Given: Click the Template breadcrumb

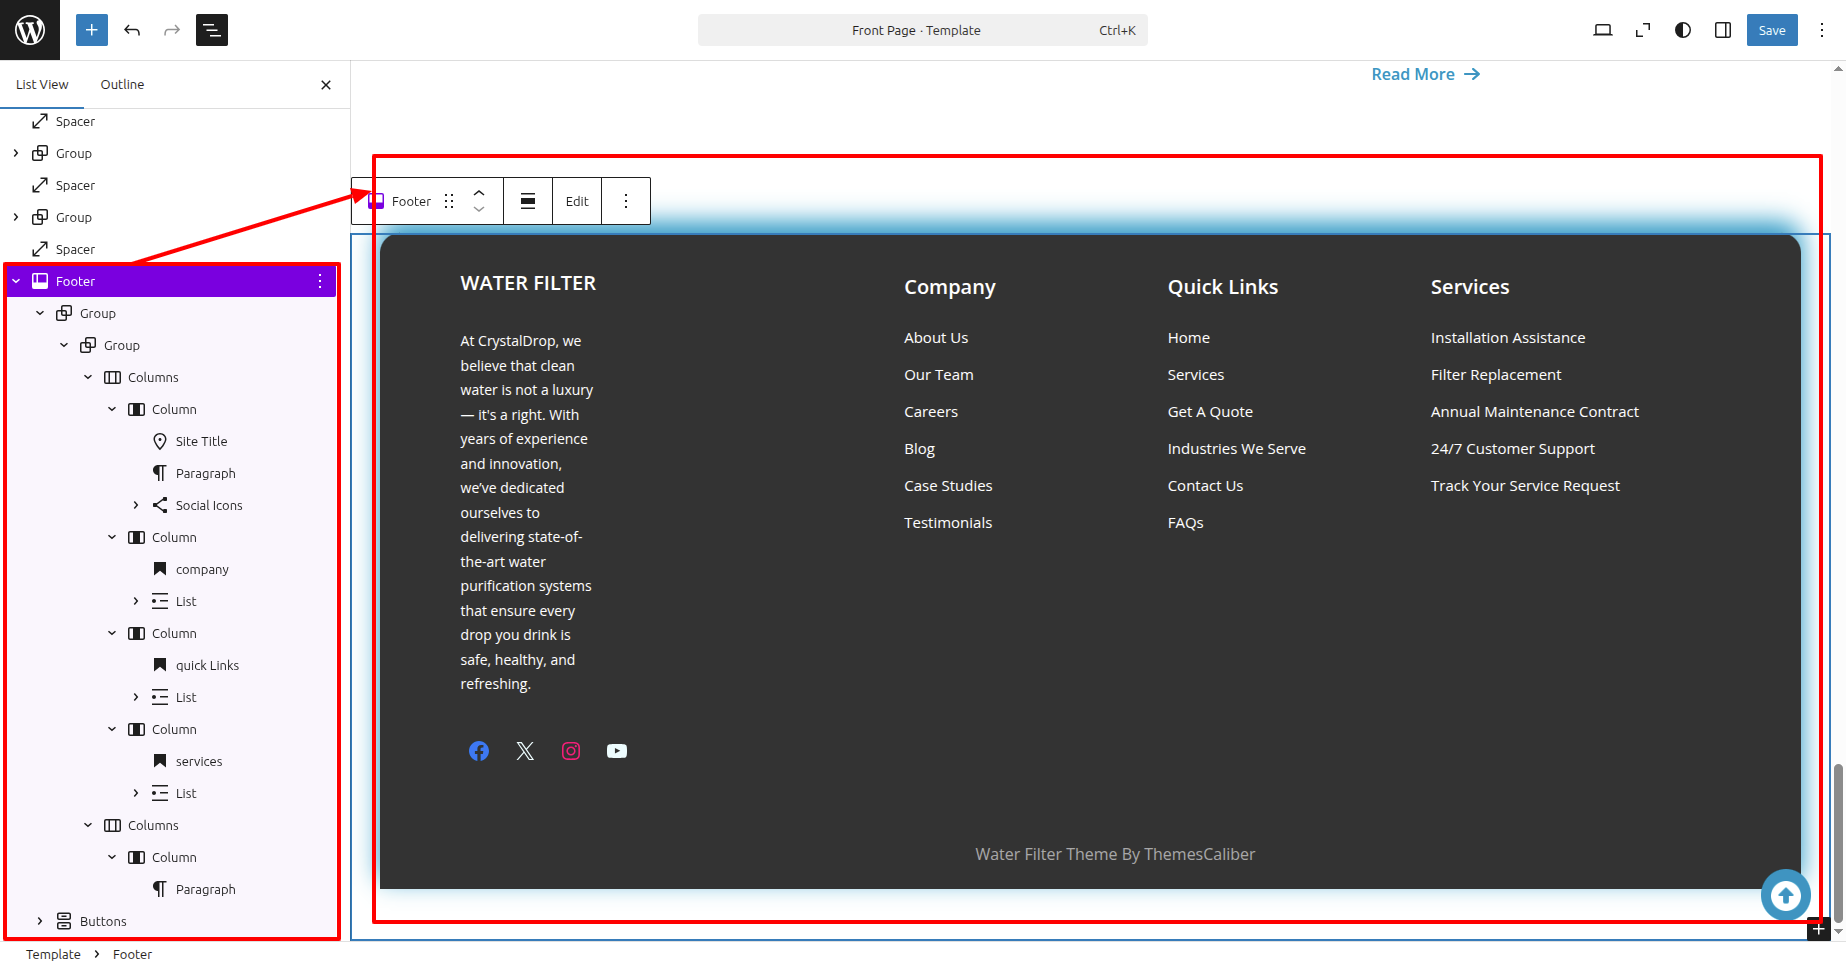Looking at the screenshot, I should pyautogui.click(x=53, y=954).
